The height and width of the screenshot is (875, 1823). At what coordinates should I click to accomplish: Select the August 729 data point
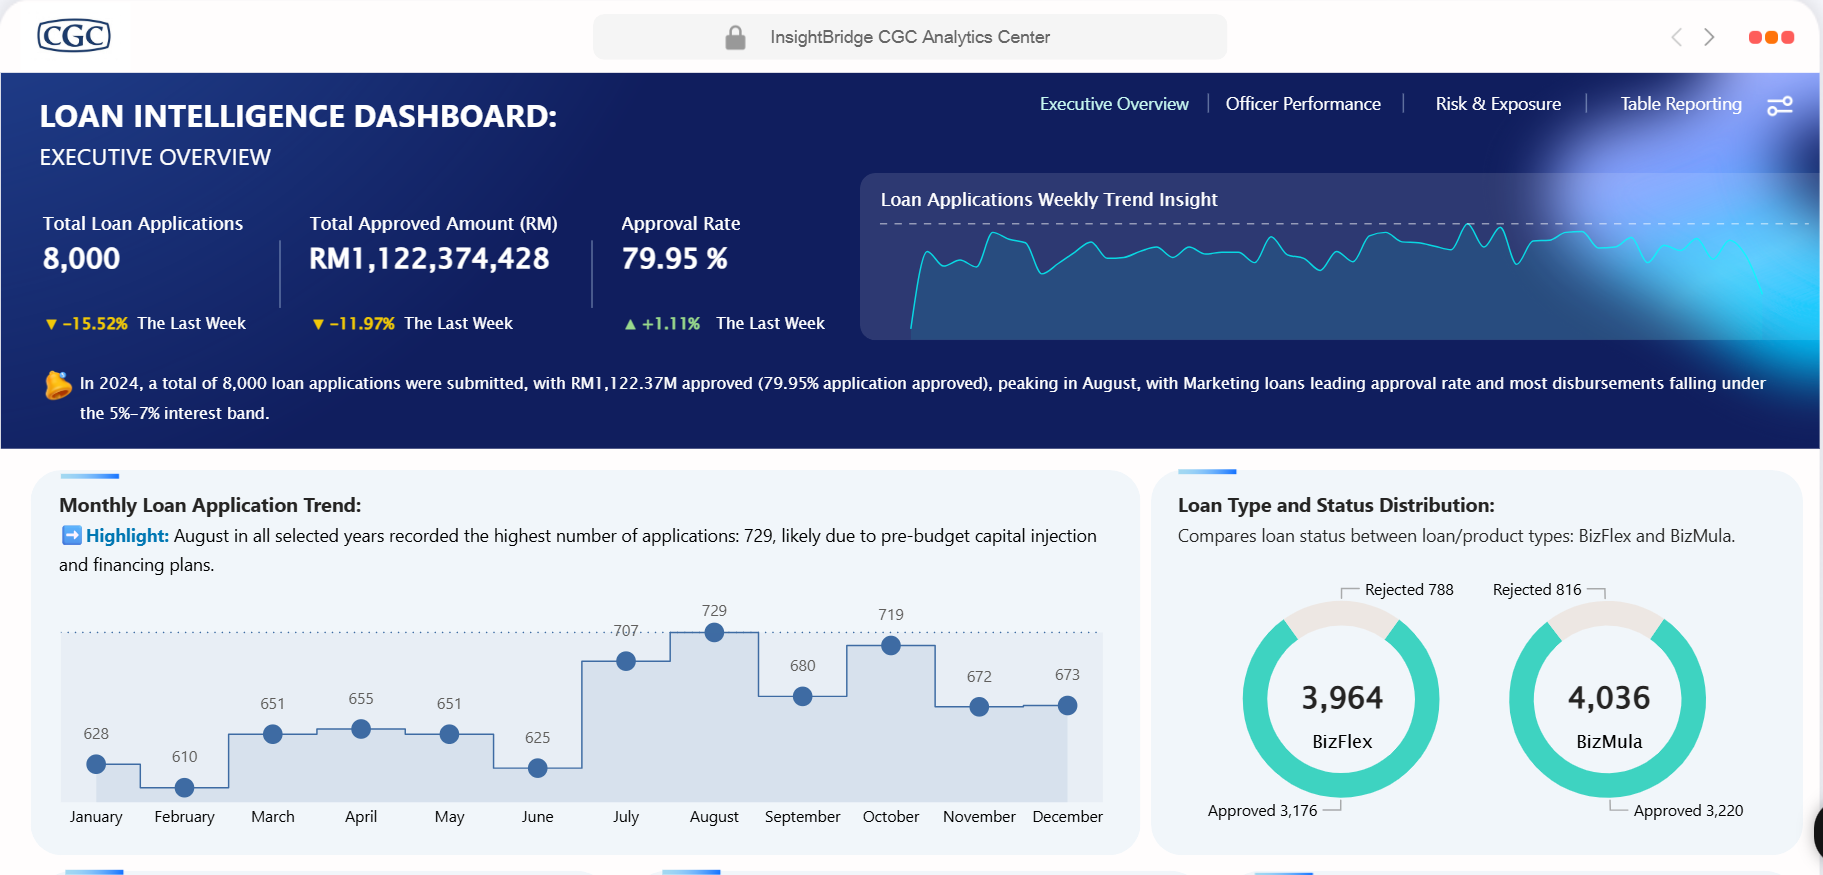coord(714,632)
